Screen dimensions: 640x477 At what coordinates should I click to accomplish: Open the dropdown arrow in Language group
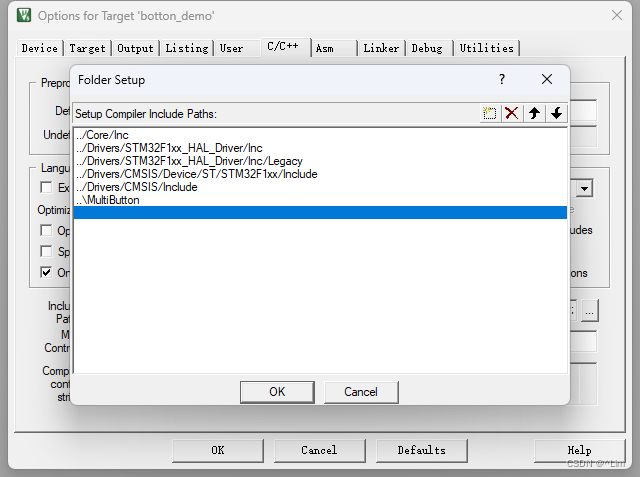(x=584, y=189)
